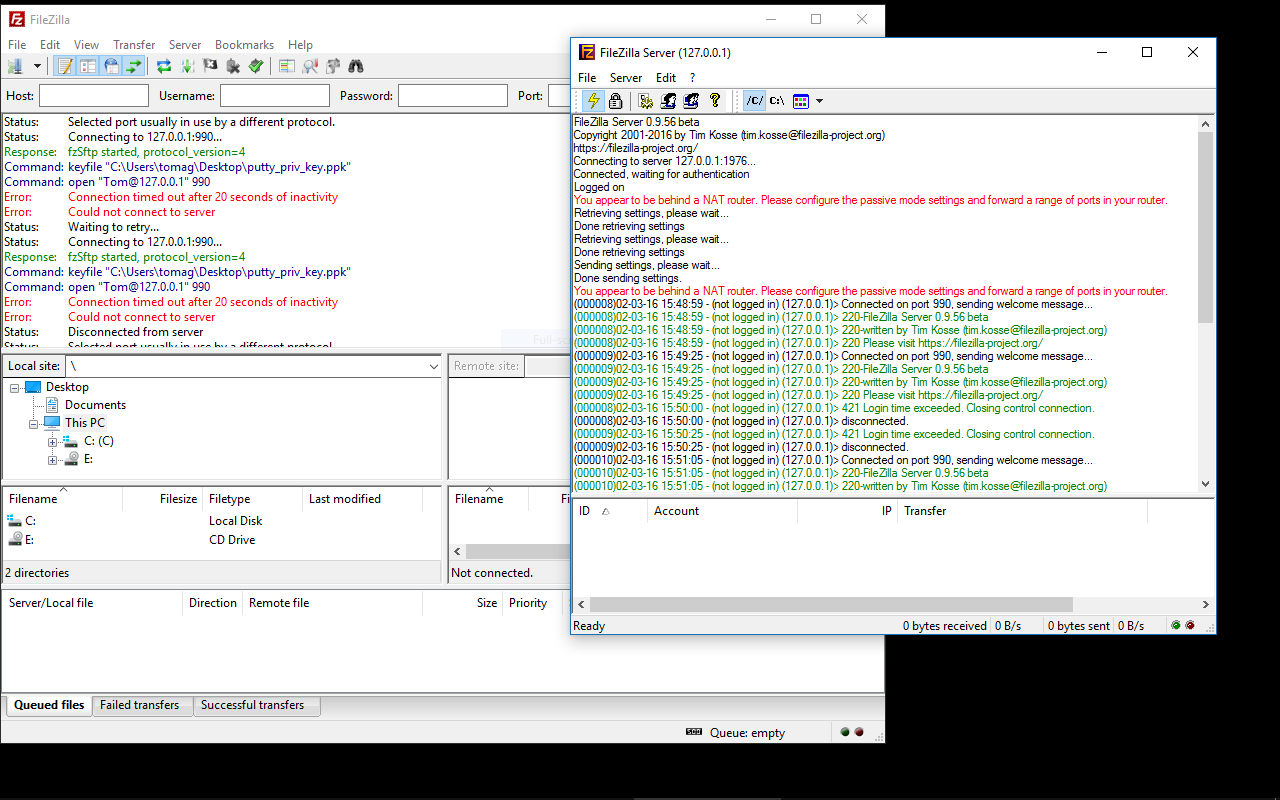Click the FileZilla Server log scroll-down arrow

1205,484
